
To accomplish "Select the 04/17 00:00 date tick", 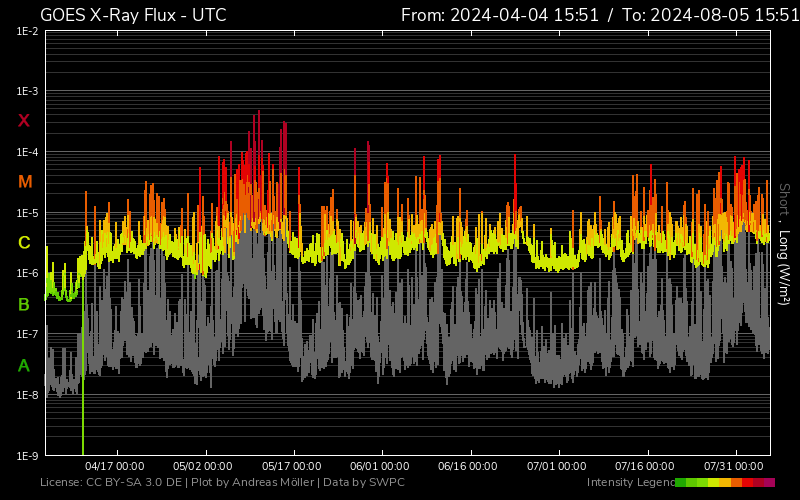I will (x=115, y=466).
